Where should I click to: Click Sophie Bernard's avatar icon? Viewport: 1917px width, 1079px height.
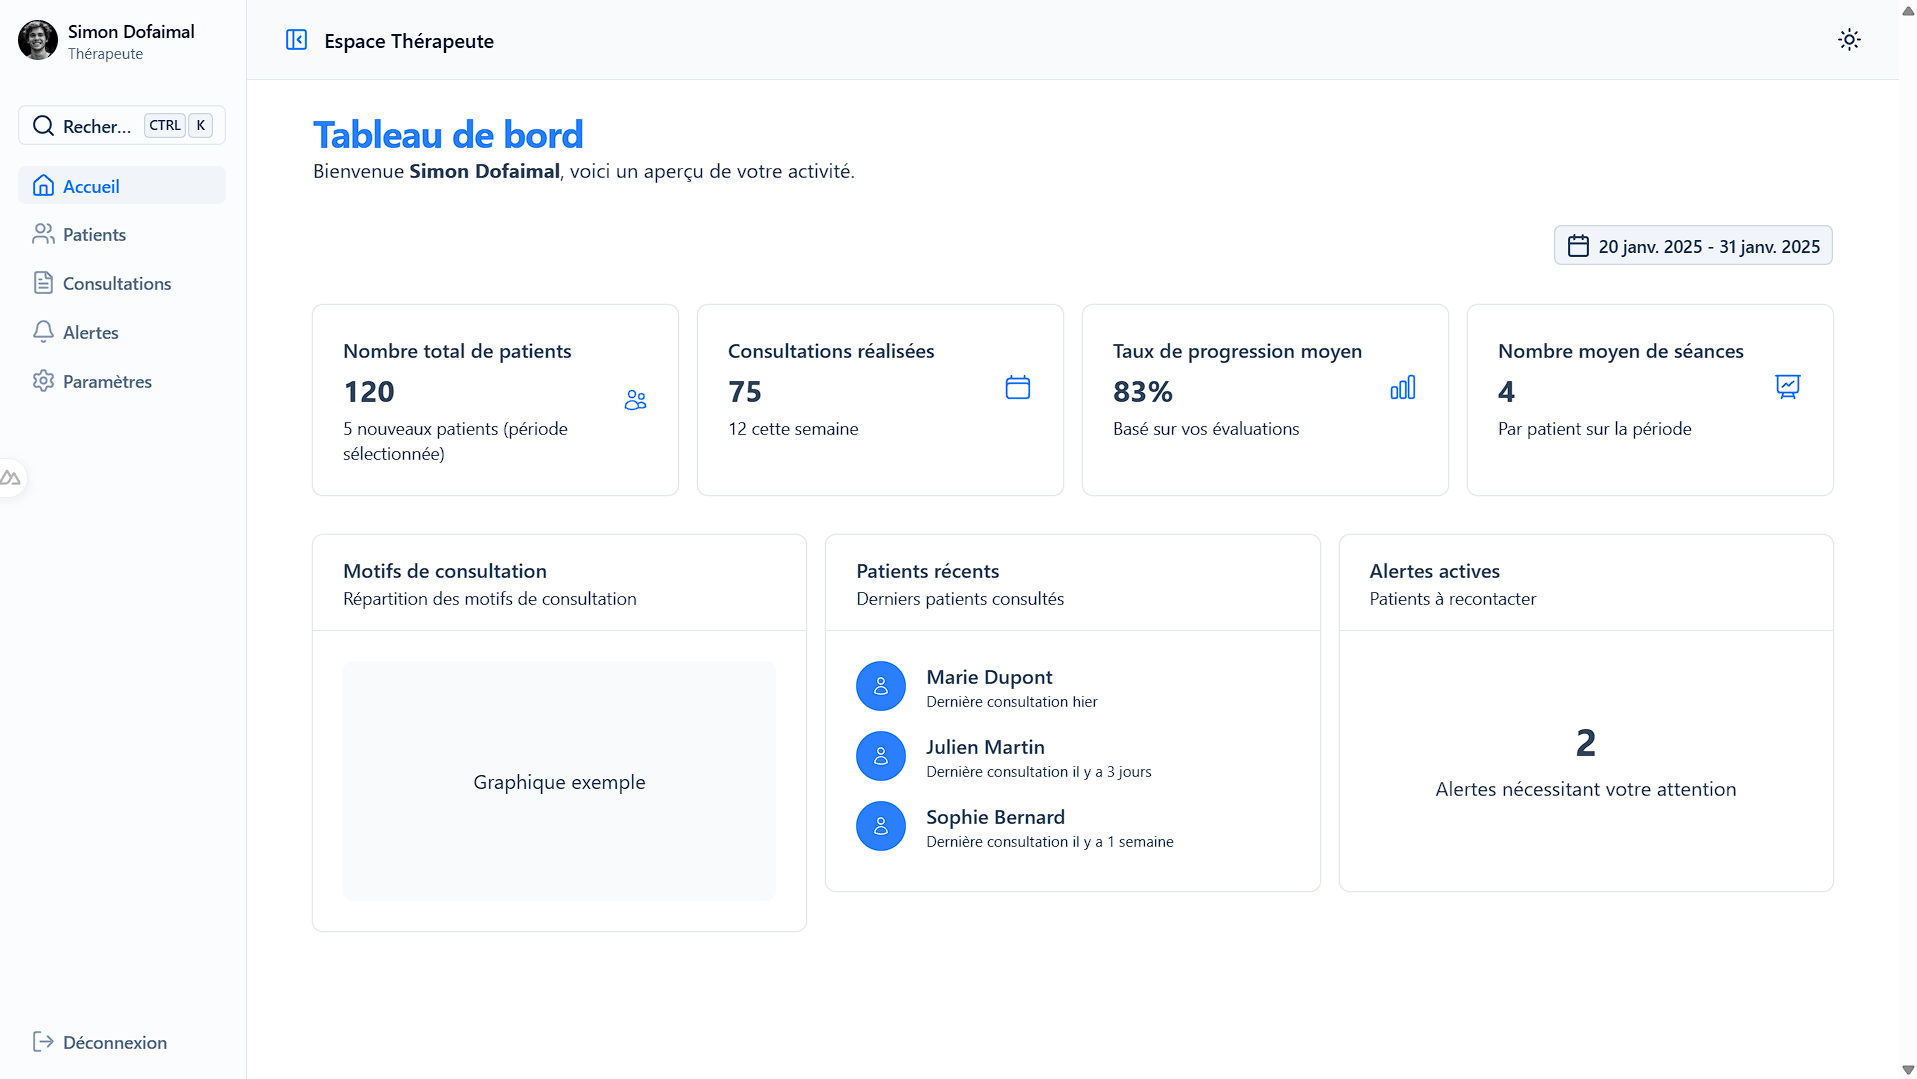pos(881,827)
